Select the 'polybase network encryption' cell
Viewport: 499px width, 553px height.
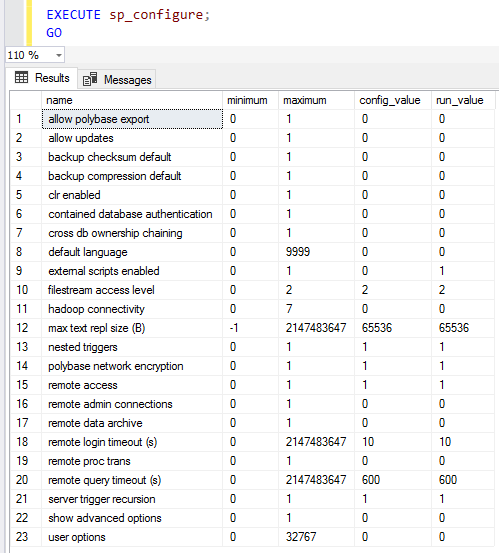coord(132,366)
